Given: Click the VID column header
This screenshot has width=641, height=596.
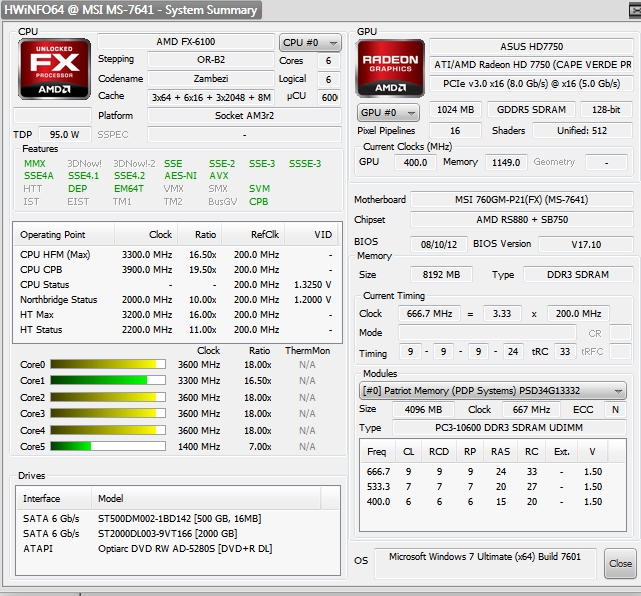Looking at the screenshot, I should 312,235.
